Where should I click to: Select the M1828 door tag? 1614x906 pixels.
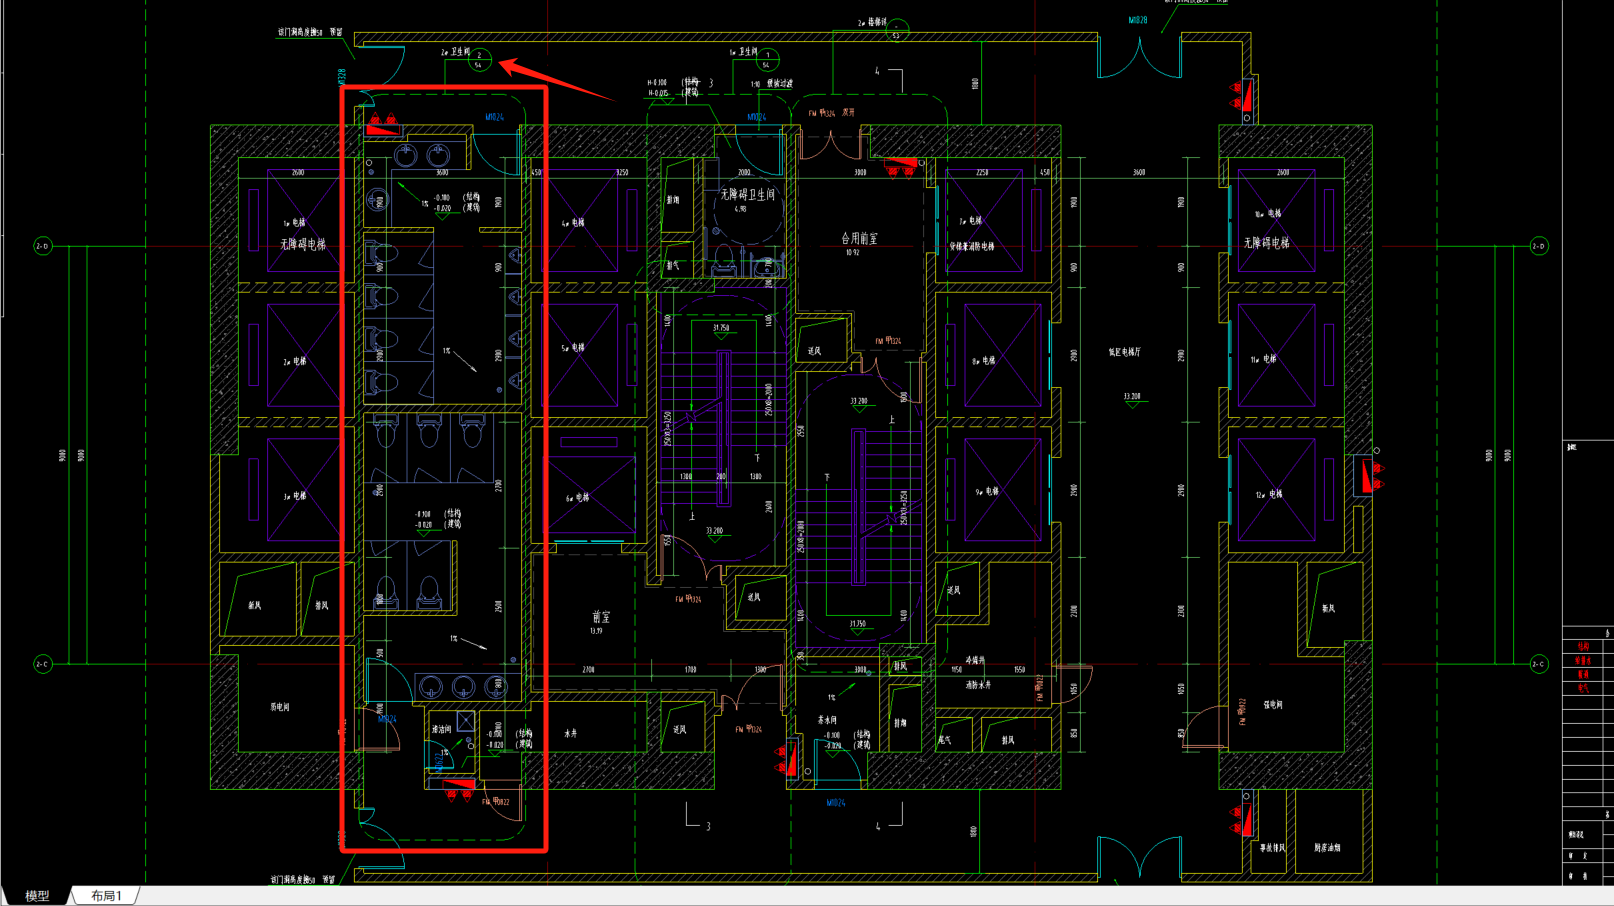(1138, 20)
